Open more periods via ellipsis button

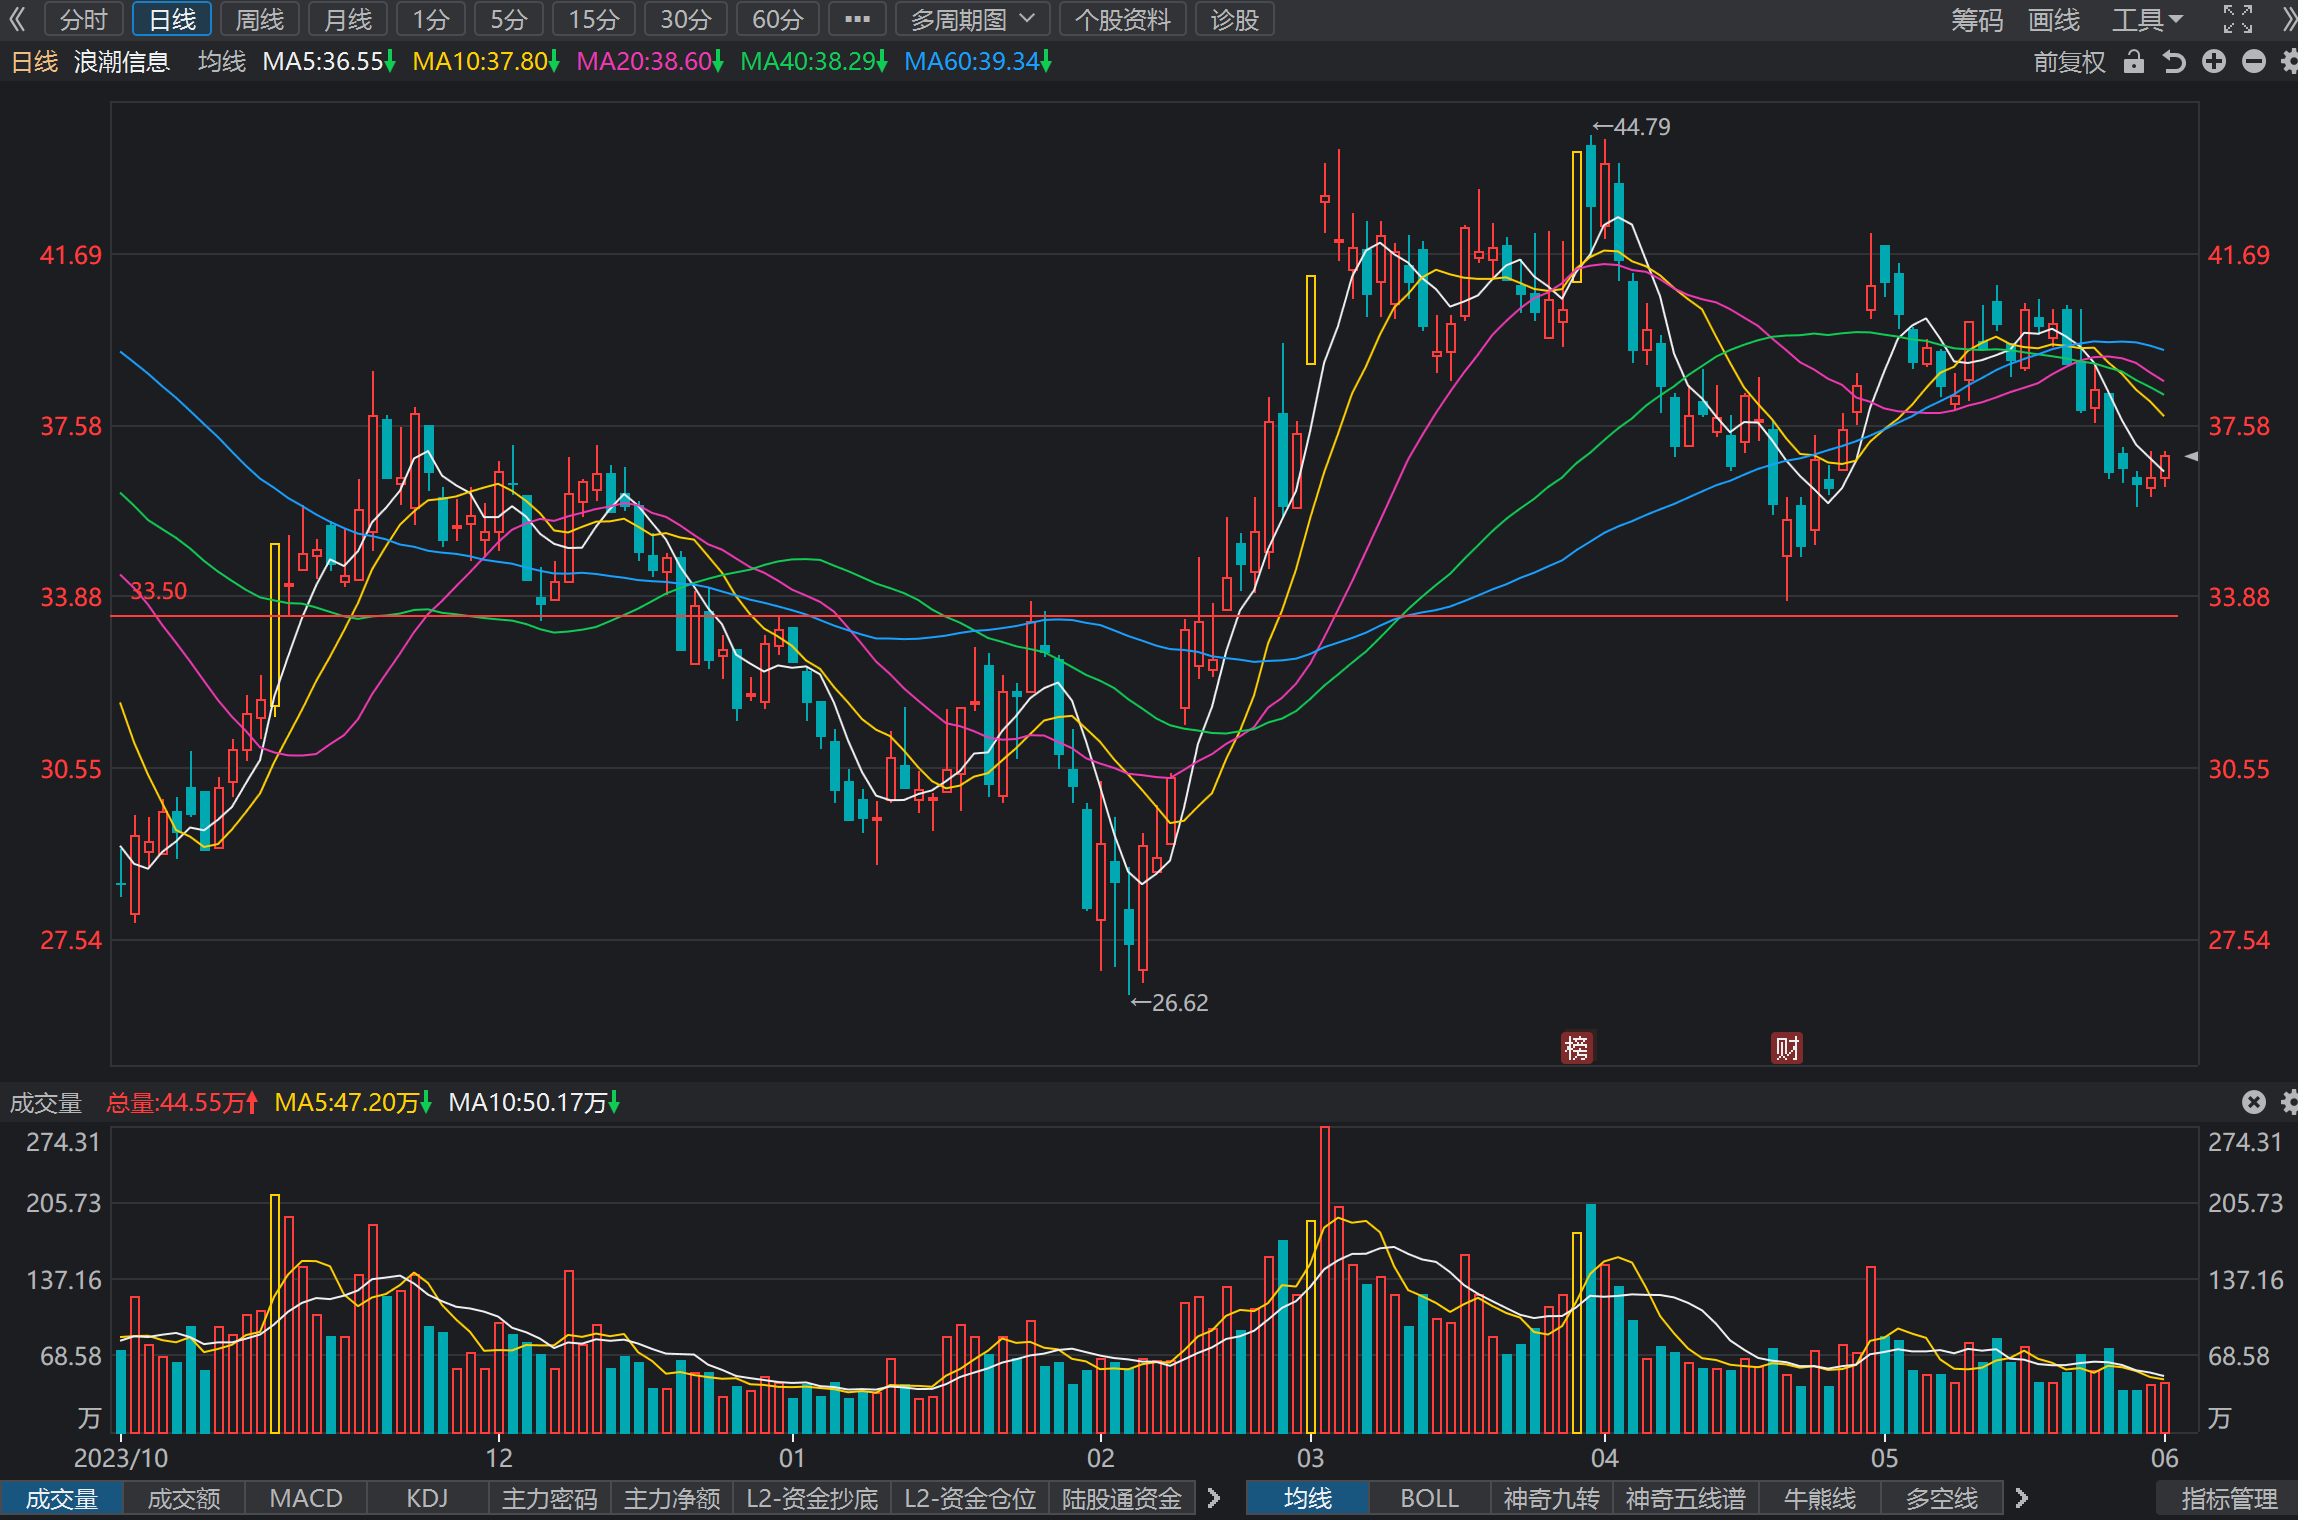coord(857,19)
